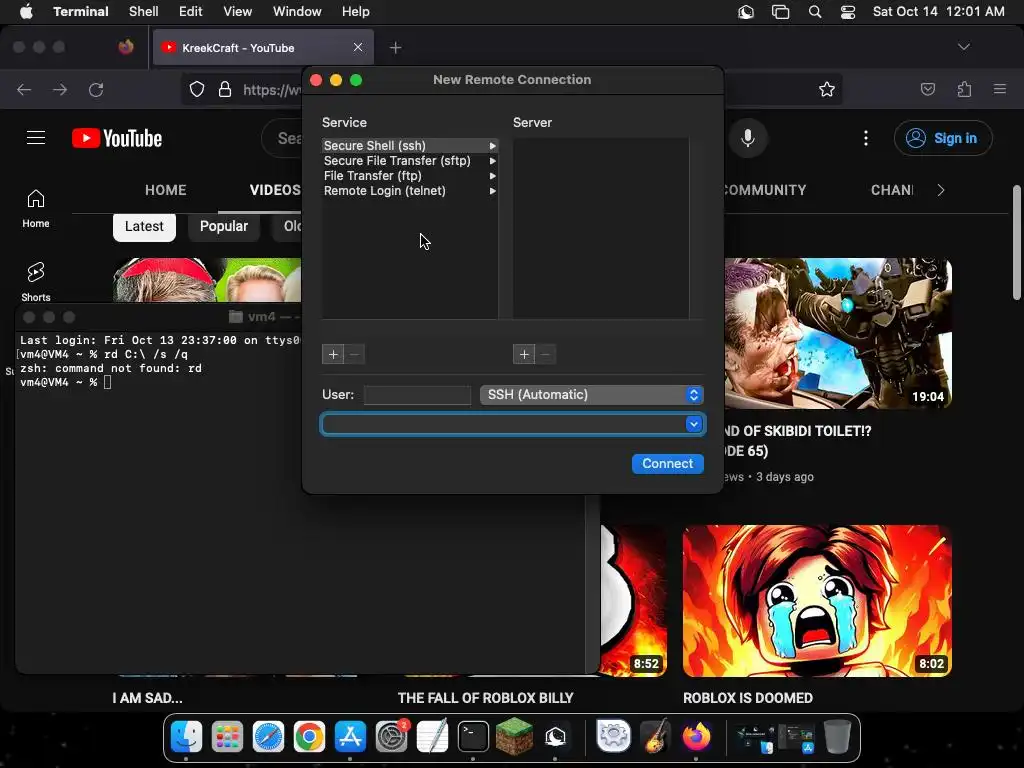The image size is (1024, 768).
Task: Open Firefox extensions menu
Action: (x=964, y=89)
